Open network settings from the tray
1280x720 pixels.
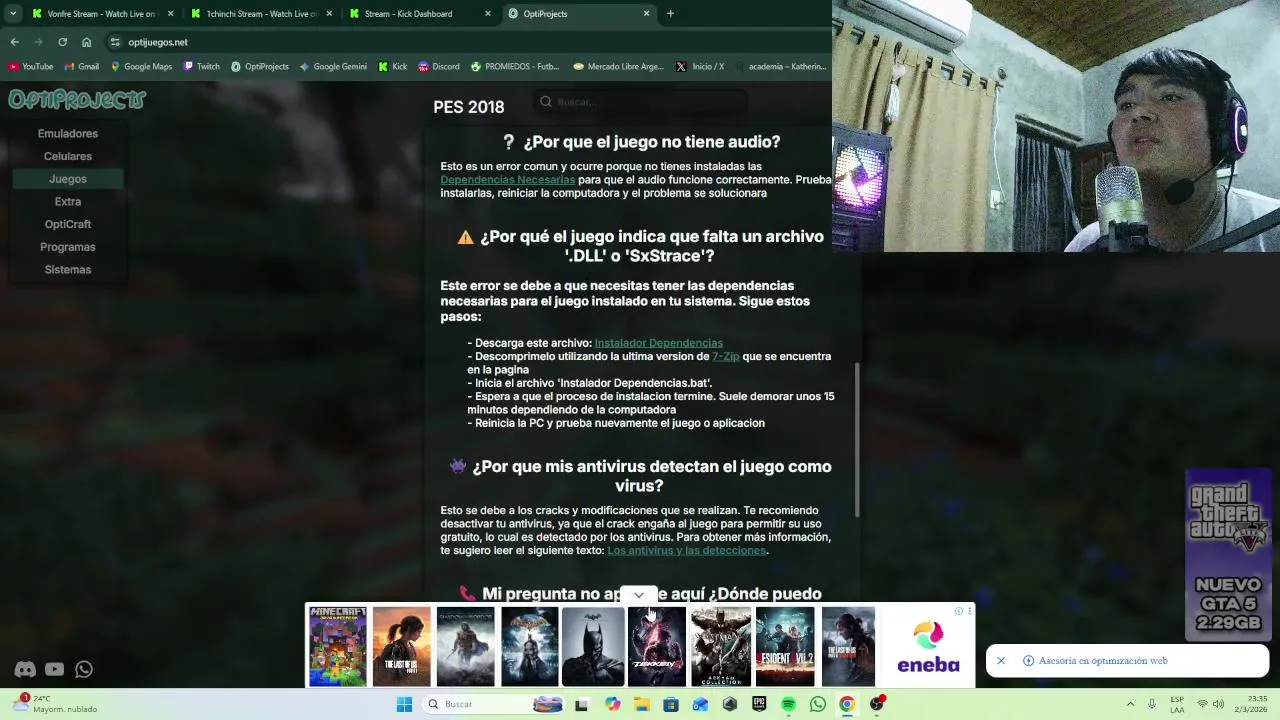[1202, 704]
